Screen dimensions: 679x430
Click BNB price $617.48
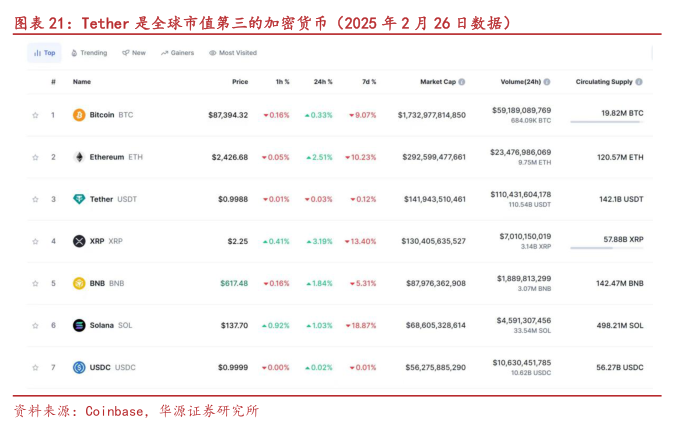[234, 283]
